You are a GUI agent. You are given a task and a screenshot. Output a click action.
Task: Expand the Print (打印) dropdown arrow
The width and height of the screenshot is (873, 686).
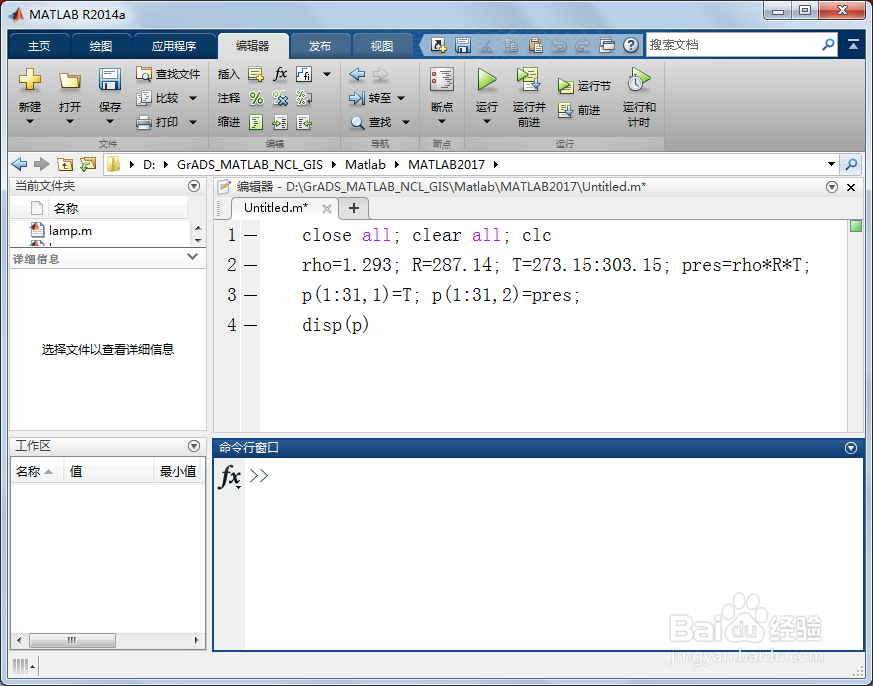click(x=193, y=122)
